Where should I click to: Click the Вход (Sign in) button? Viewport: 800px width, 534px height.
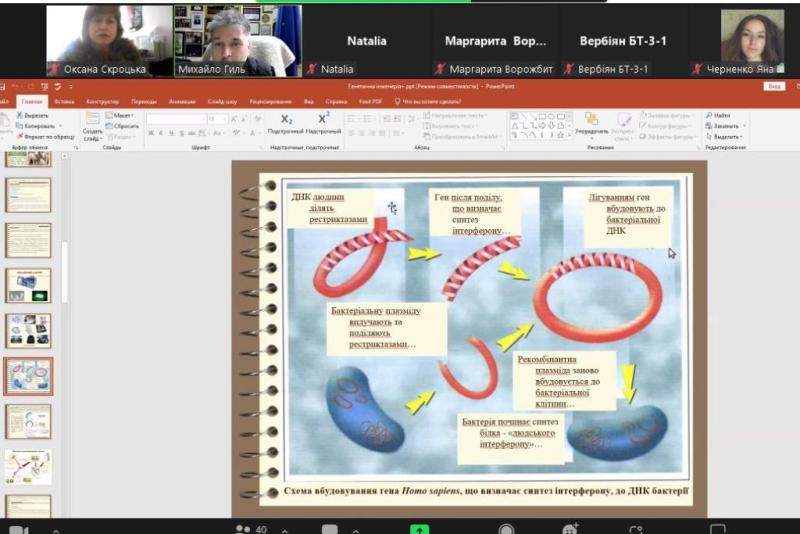[x=773, y=87]
